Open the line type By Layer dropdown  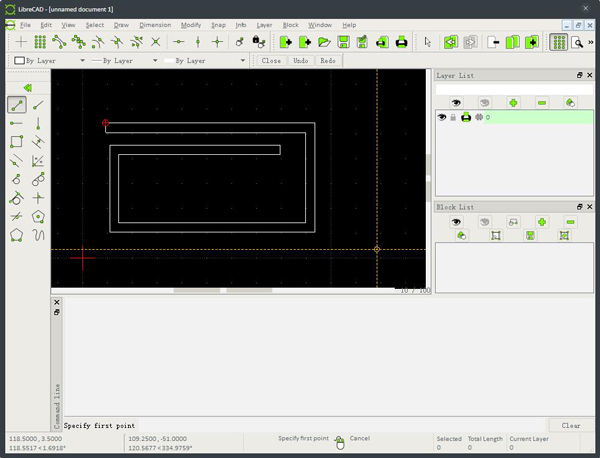[205, 60]
